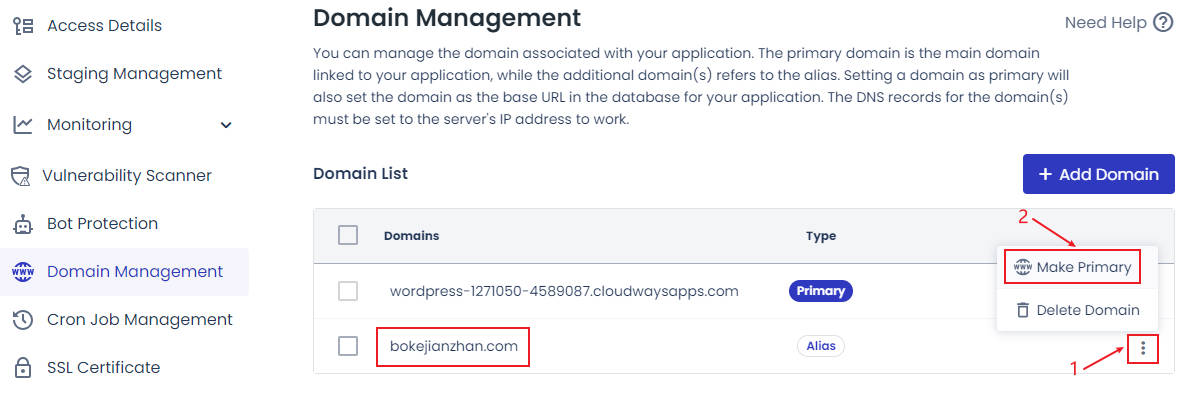Open Vulnerability Scanner shield icon
The image size is (1196, 396).
coord(21,175)
